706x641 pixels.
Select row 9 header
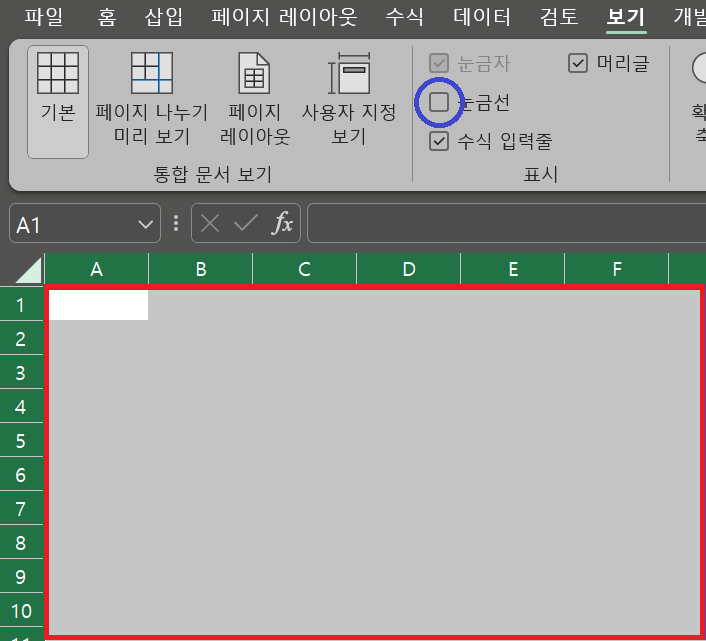click(x=21, y=577)
